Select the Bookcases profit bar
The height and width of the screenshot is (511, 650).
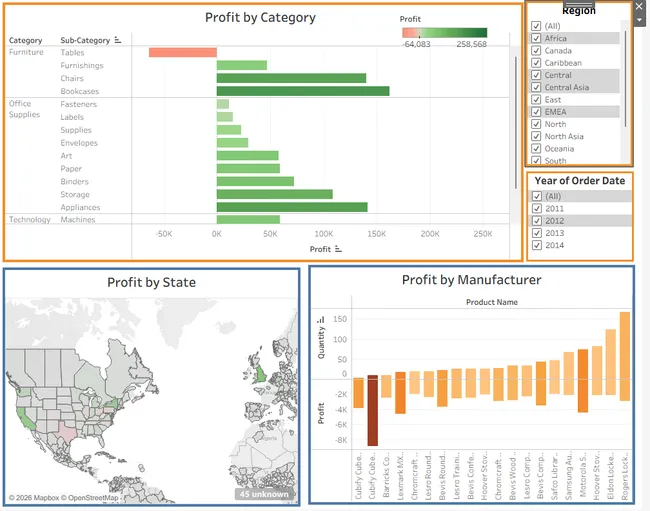[x=303, y=91]
